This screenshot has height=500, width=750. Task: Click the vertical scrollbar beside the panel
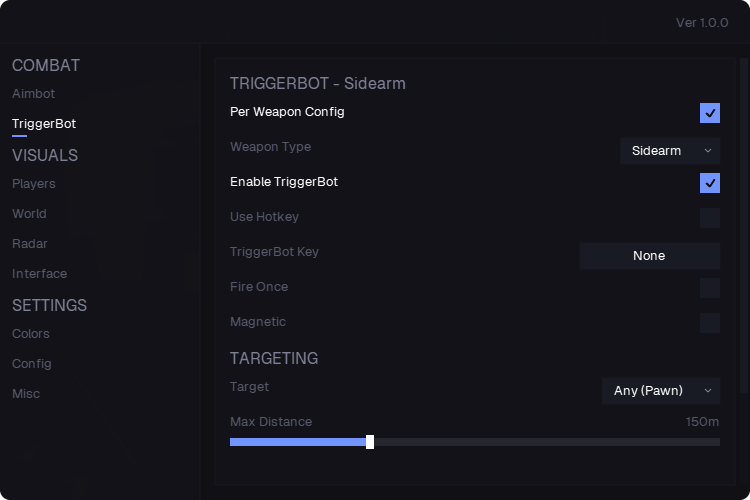tap(744, 225)
